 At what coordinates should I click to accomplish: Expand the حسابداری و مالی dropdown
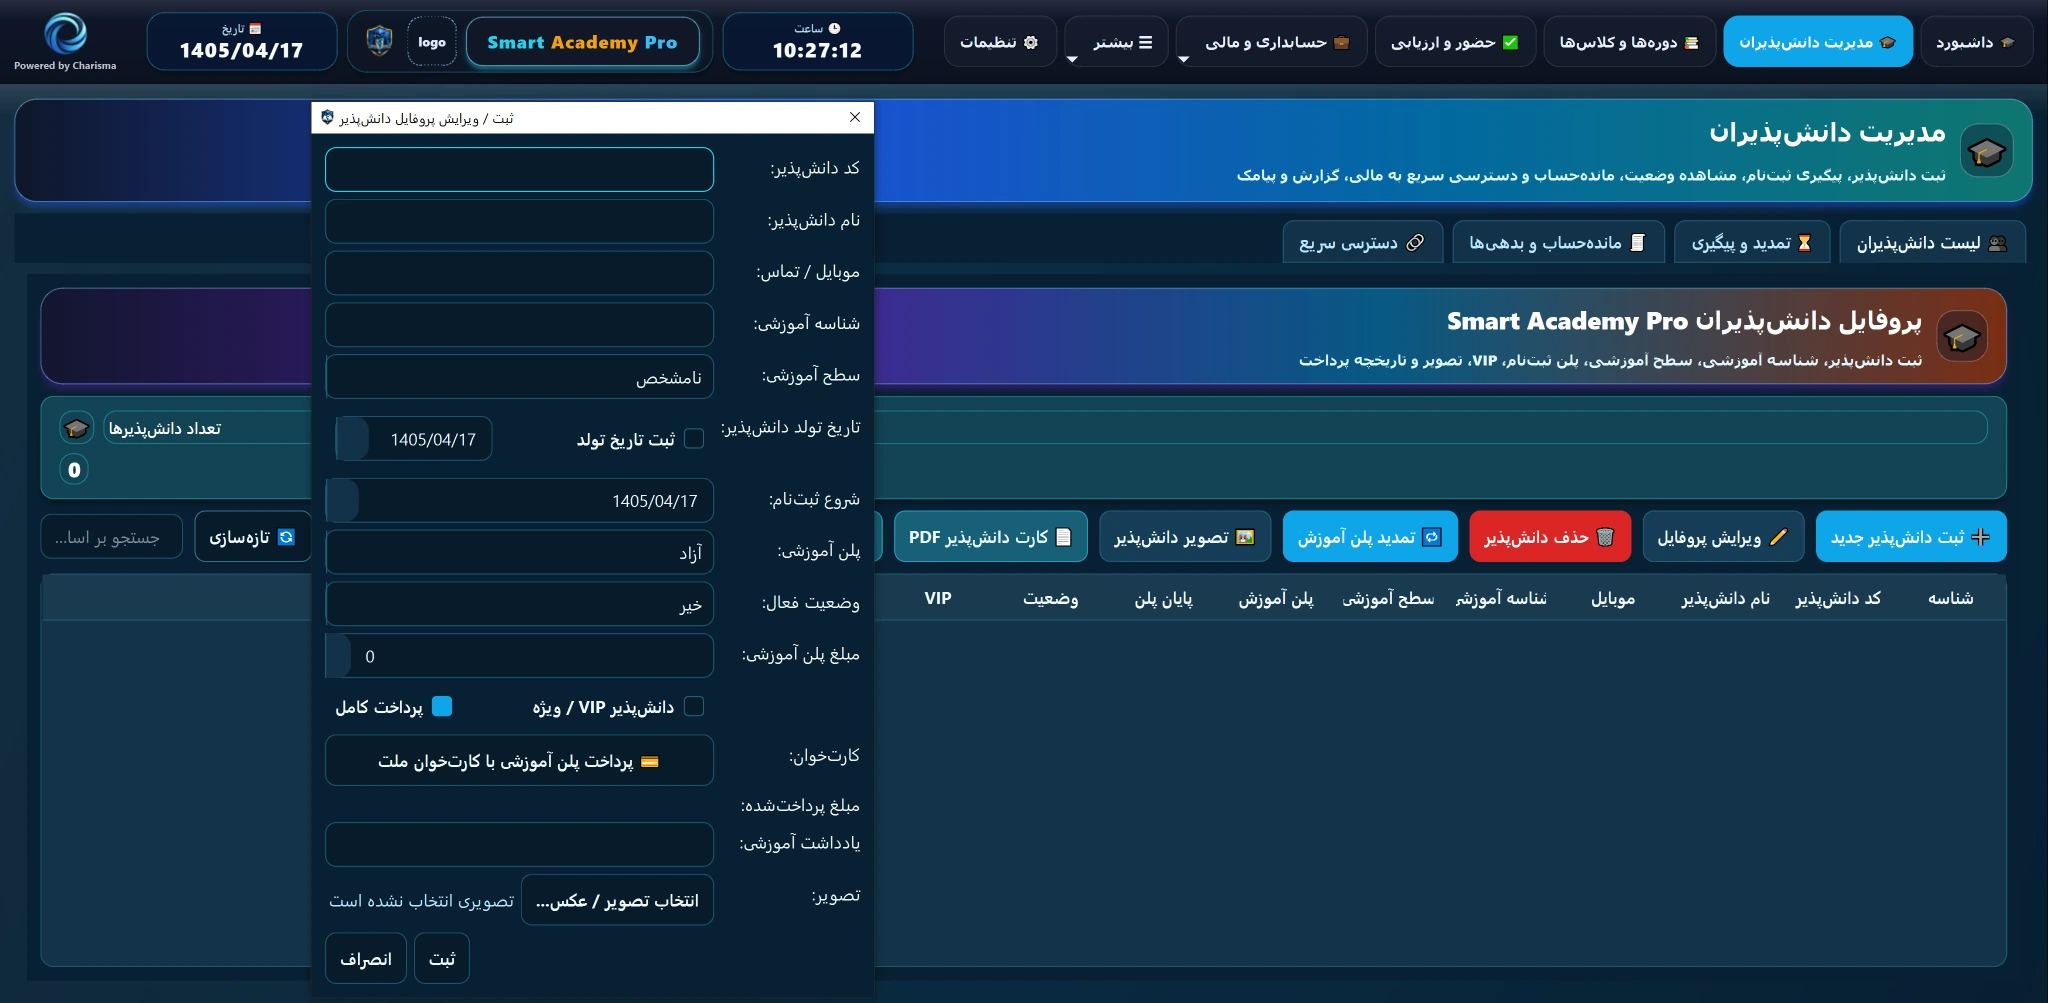(1271, 42)
